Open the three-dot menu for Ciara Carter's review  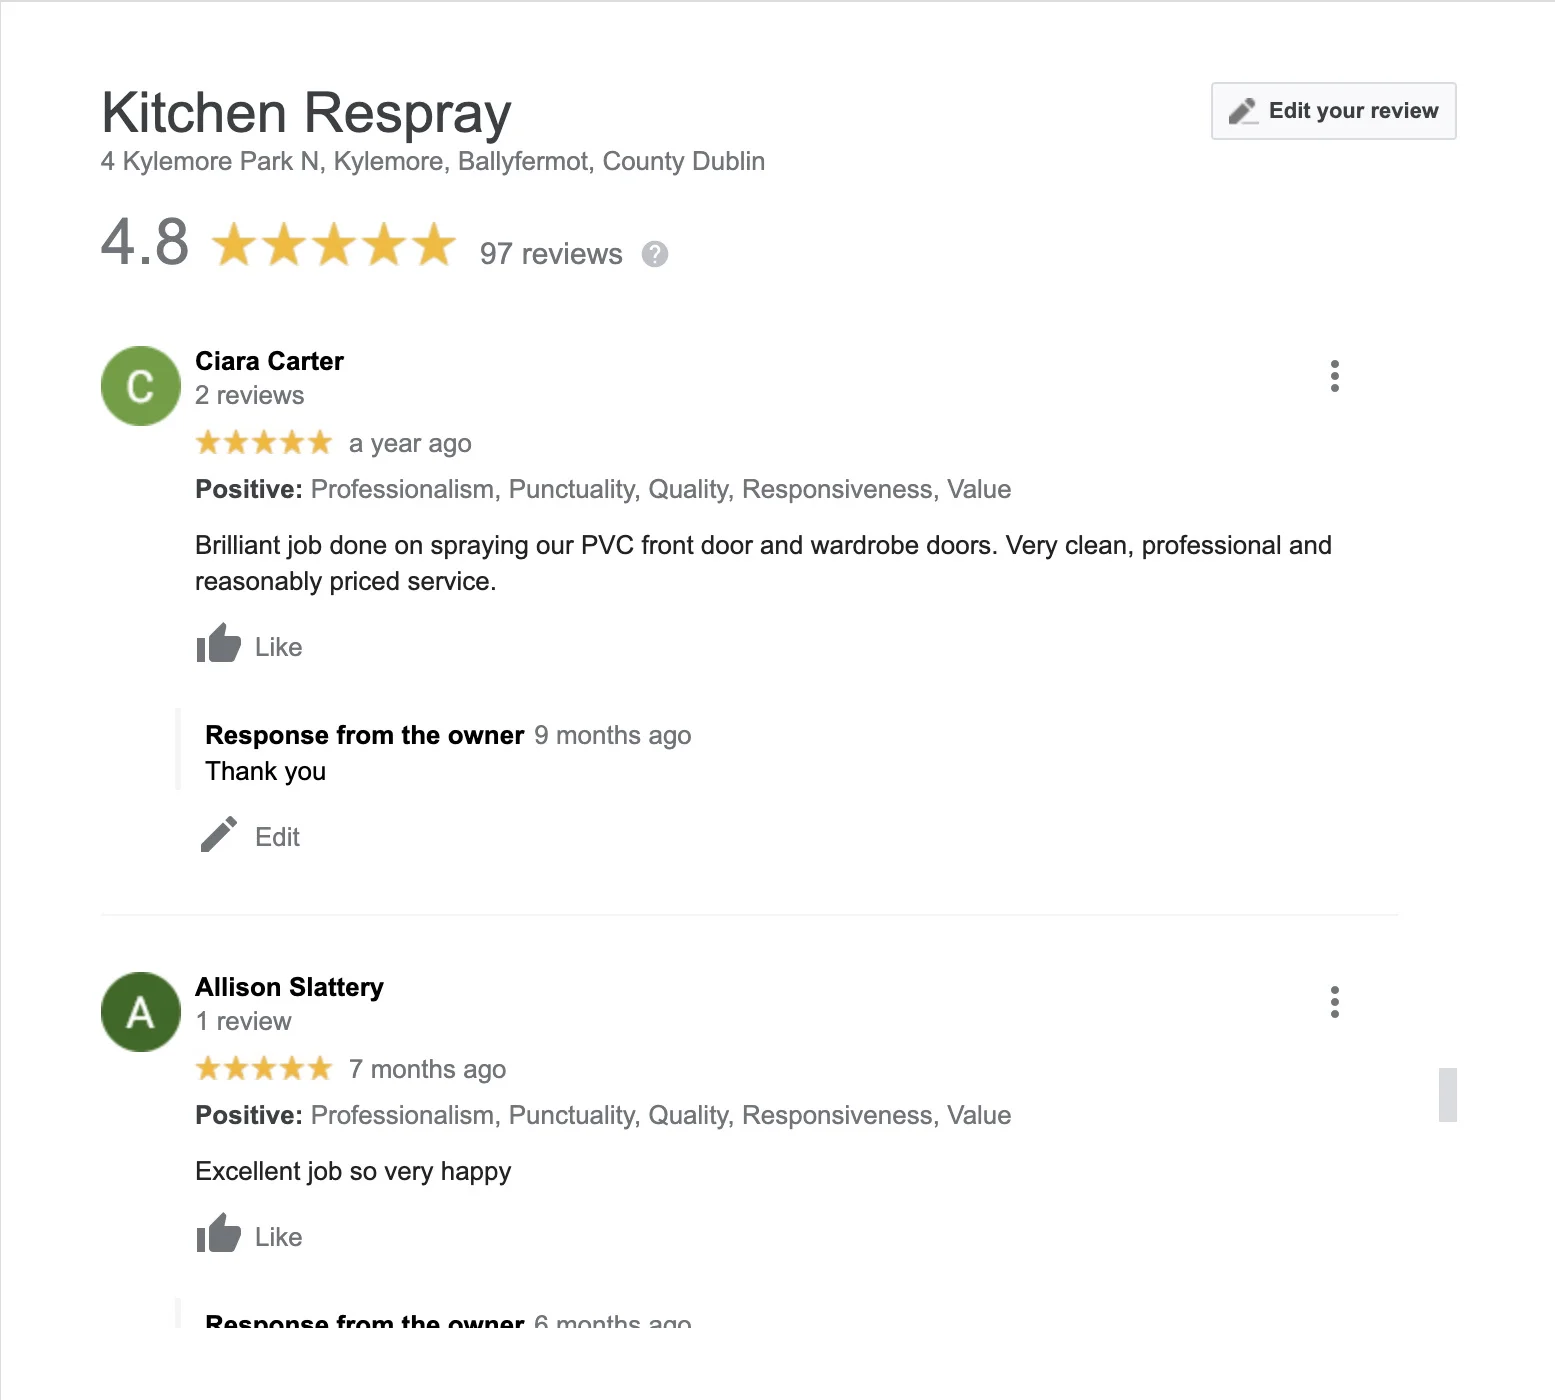tap(1334, 376)
